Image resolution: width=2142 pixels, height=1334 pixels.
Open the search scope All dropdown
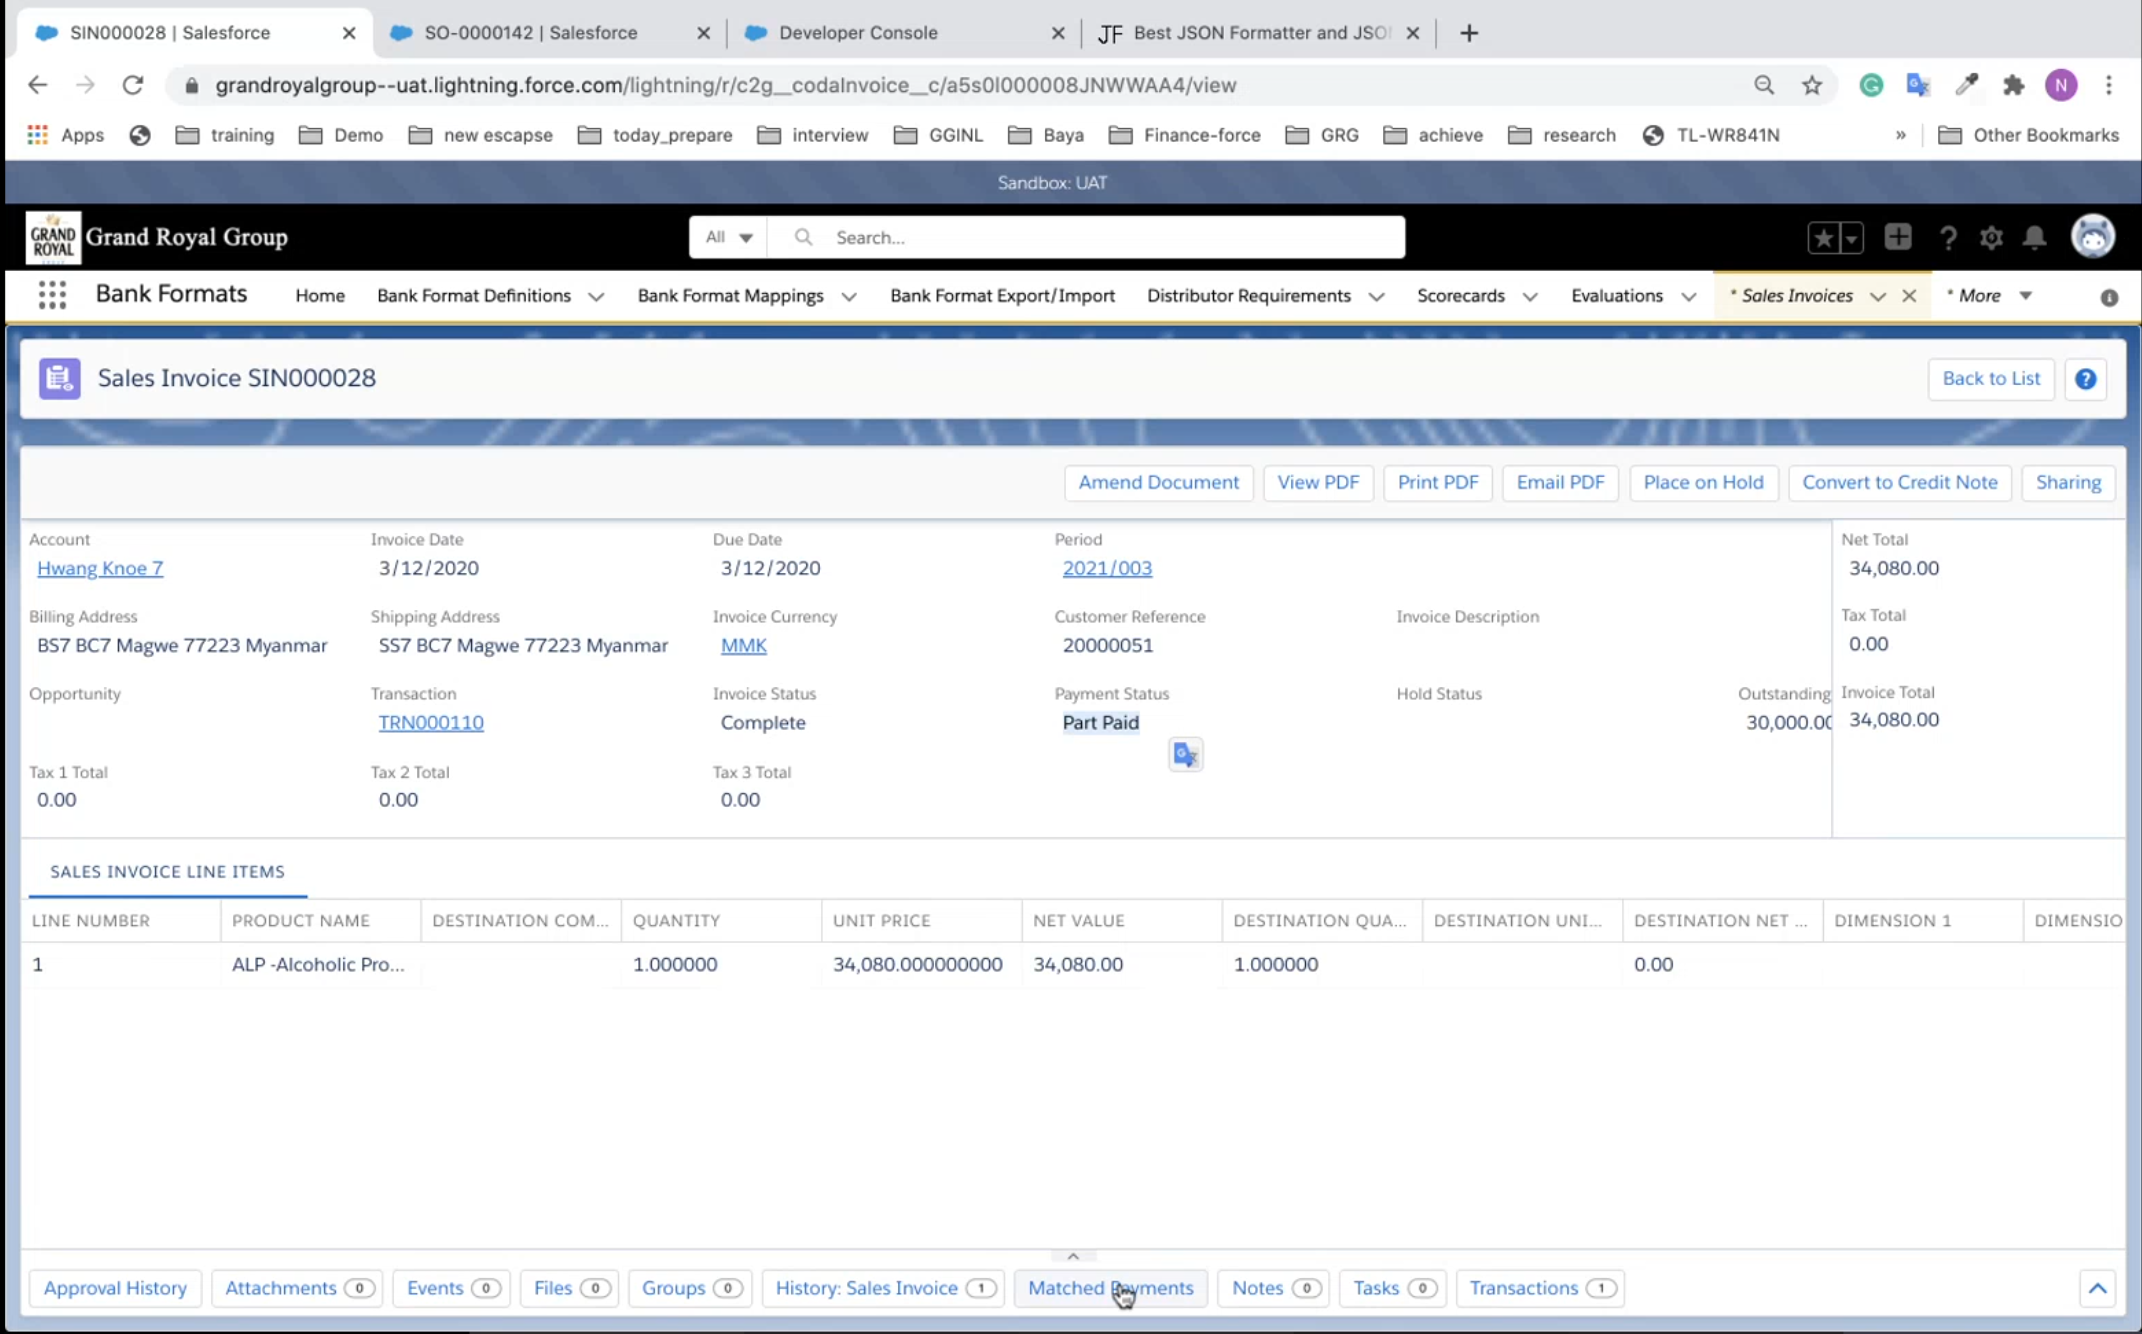(x=728, y=237)
